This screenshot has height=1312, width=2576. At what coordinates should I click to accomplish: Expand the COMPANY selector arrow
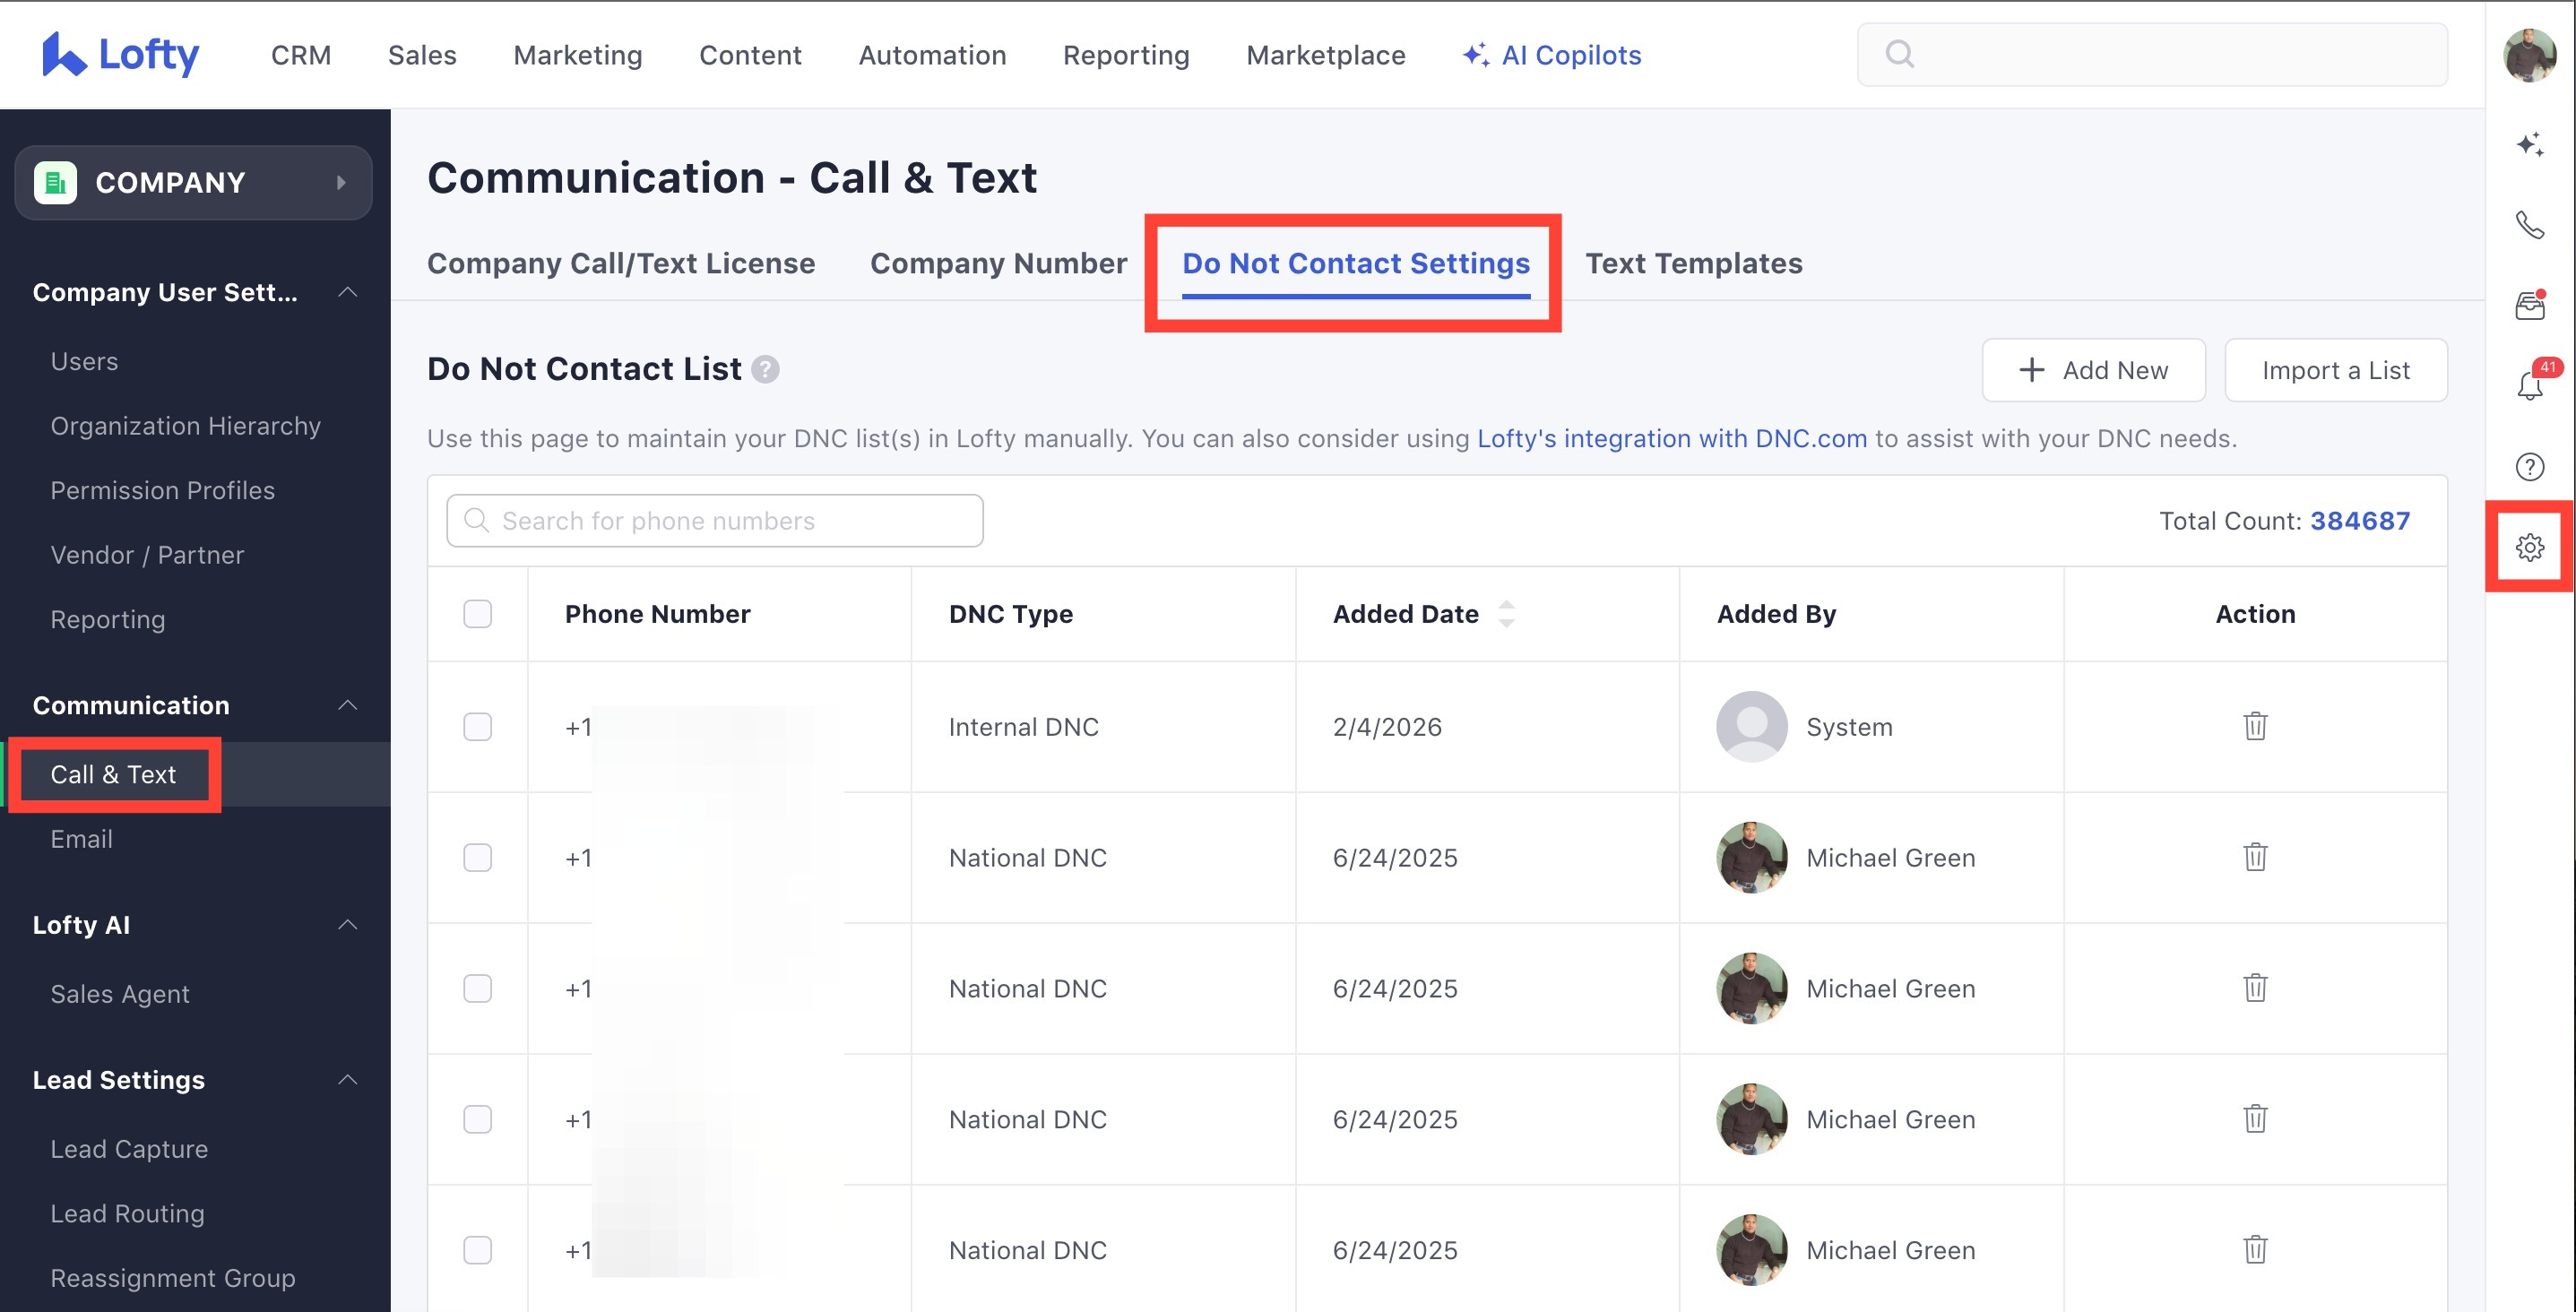click(341, 182)
